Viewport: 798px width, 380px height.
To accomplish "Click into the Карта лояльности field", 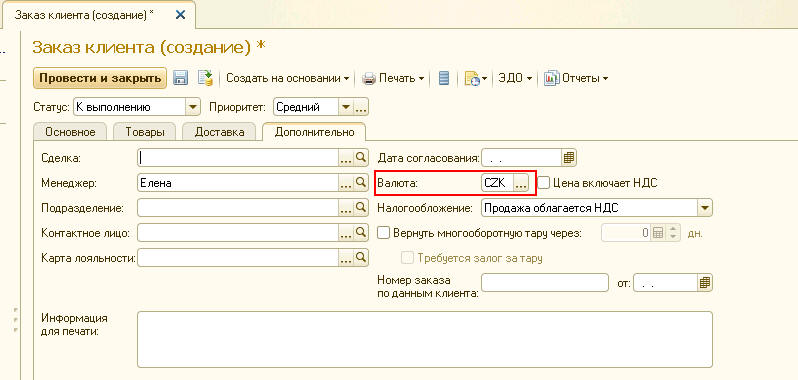I will tap(238, 257).
